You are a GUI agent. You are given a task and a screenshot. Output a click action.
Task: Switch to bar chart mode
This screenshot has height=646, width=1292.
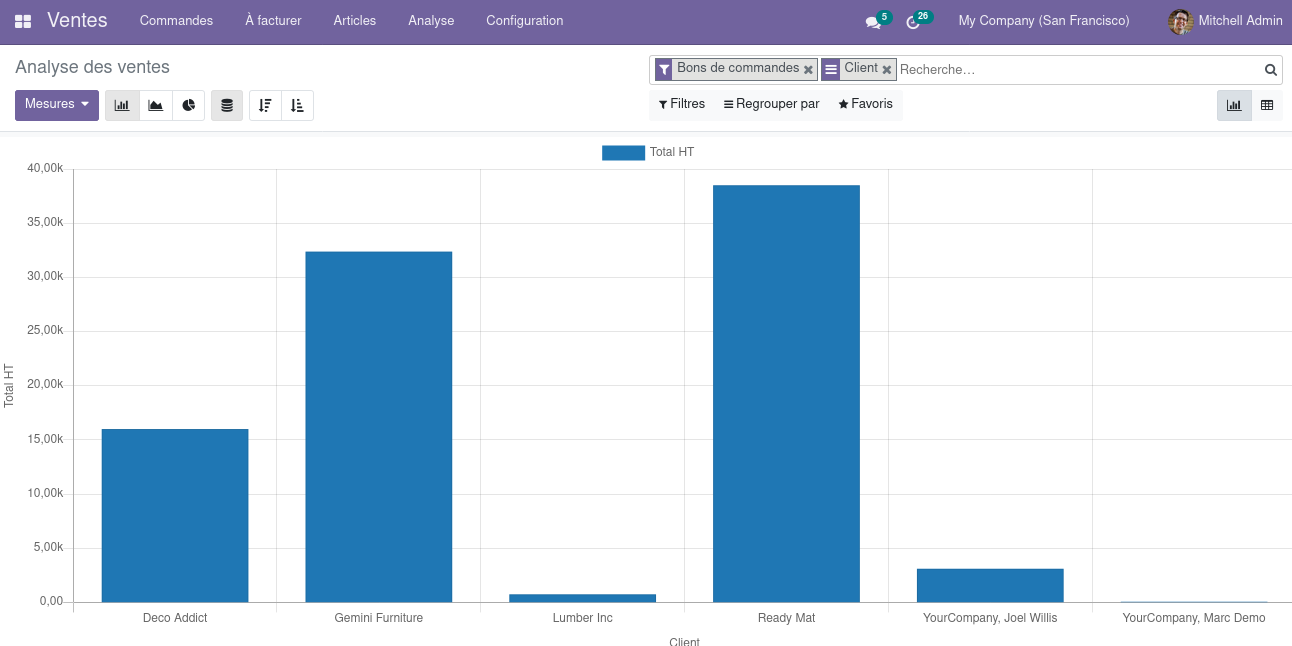coord(122,105)
